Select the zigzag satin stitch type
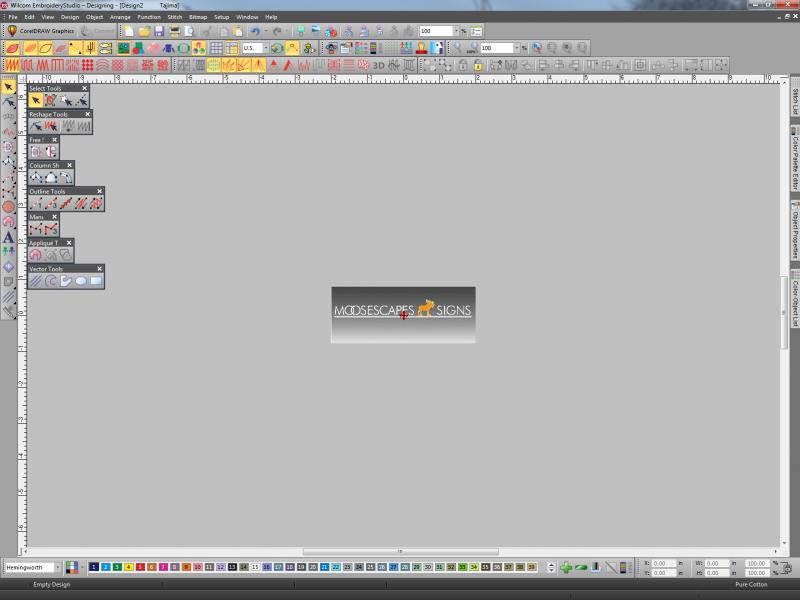800x600 pixels. (x=12, y=65)
